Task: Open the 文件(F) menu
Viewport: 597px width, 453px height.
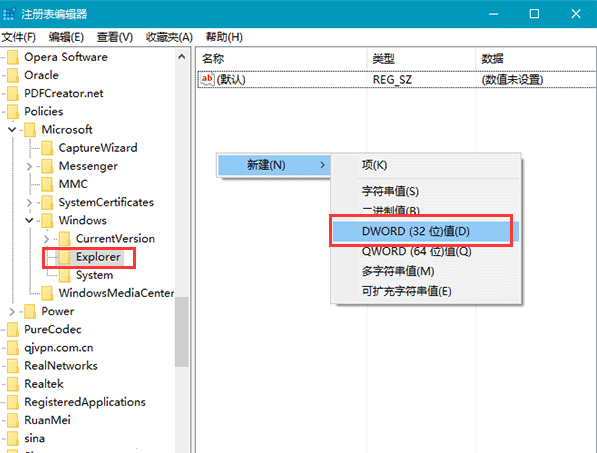Action: pos(19,37)
